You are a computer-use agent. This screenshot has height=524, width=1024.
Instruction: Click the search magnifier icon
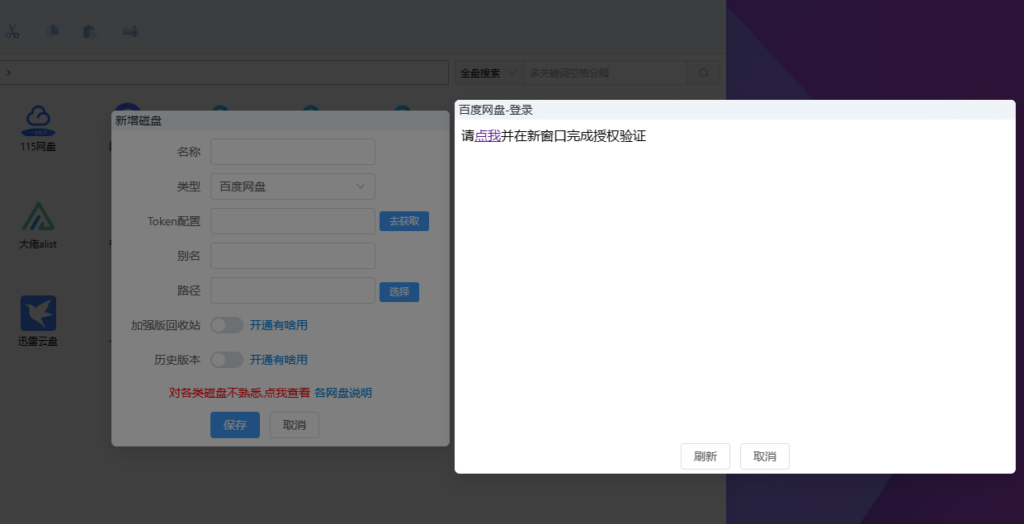click(703, 73)
